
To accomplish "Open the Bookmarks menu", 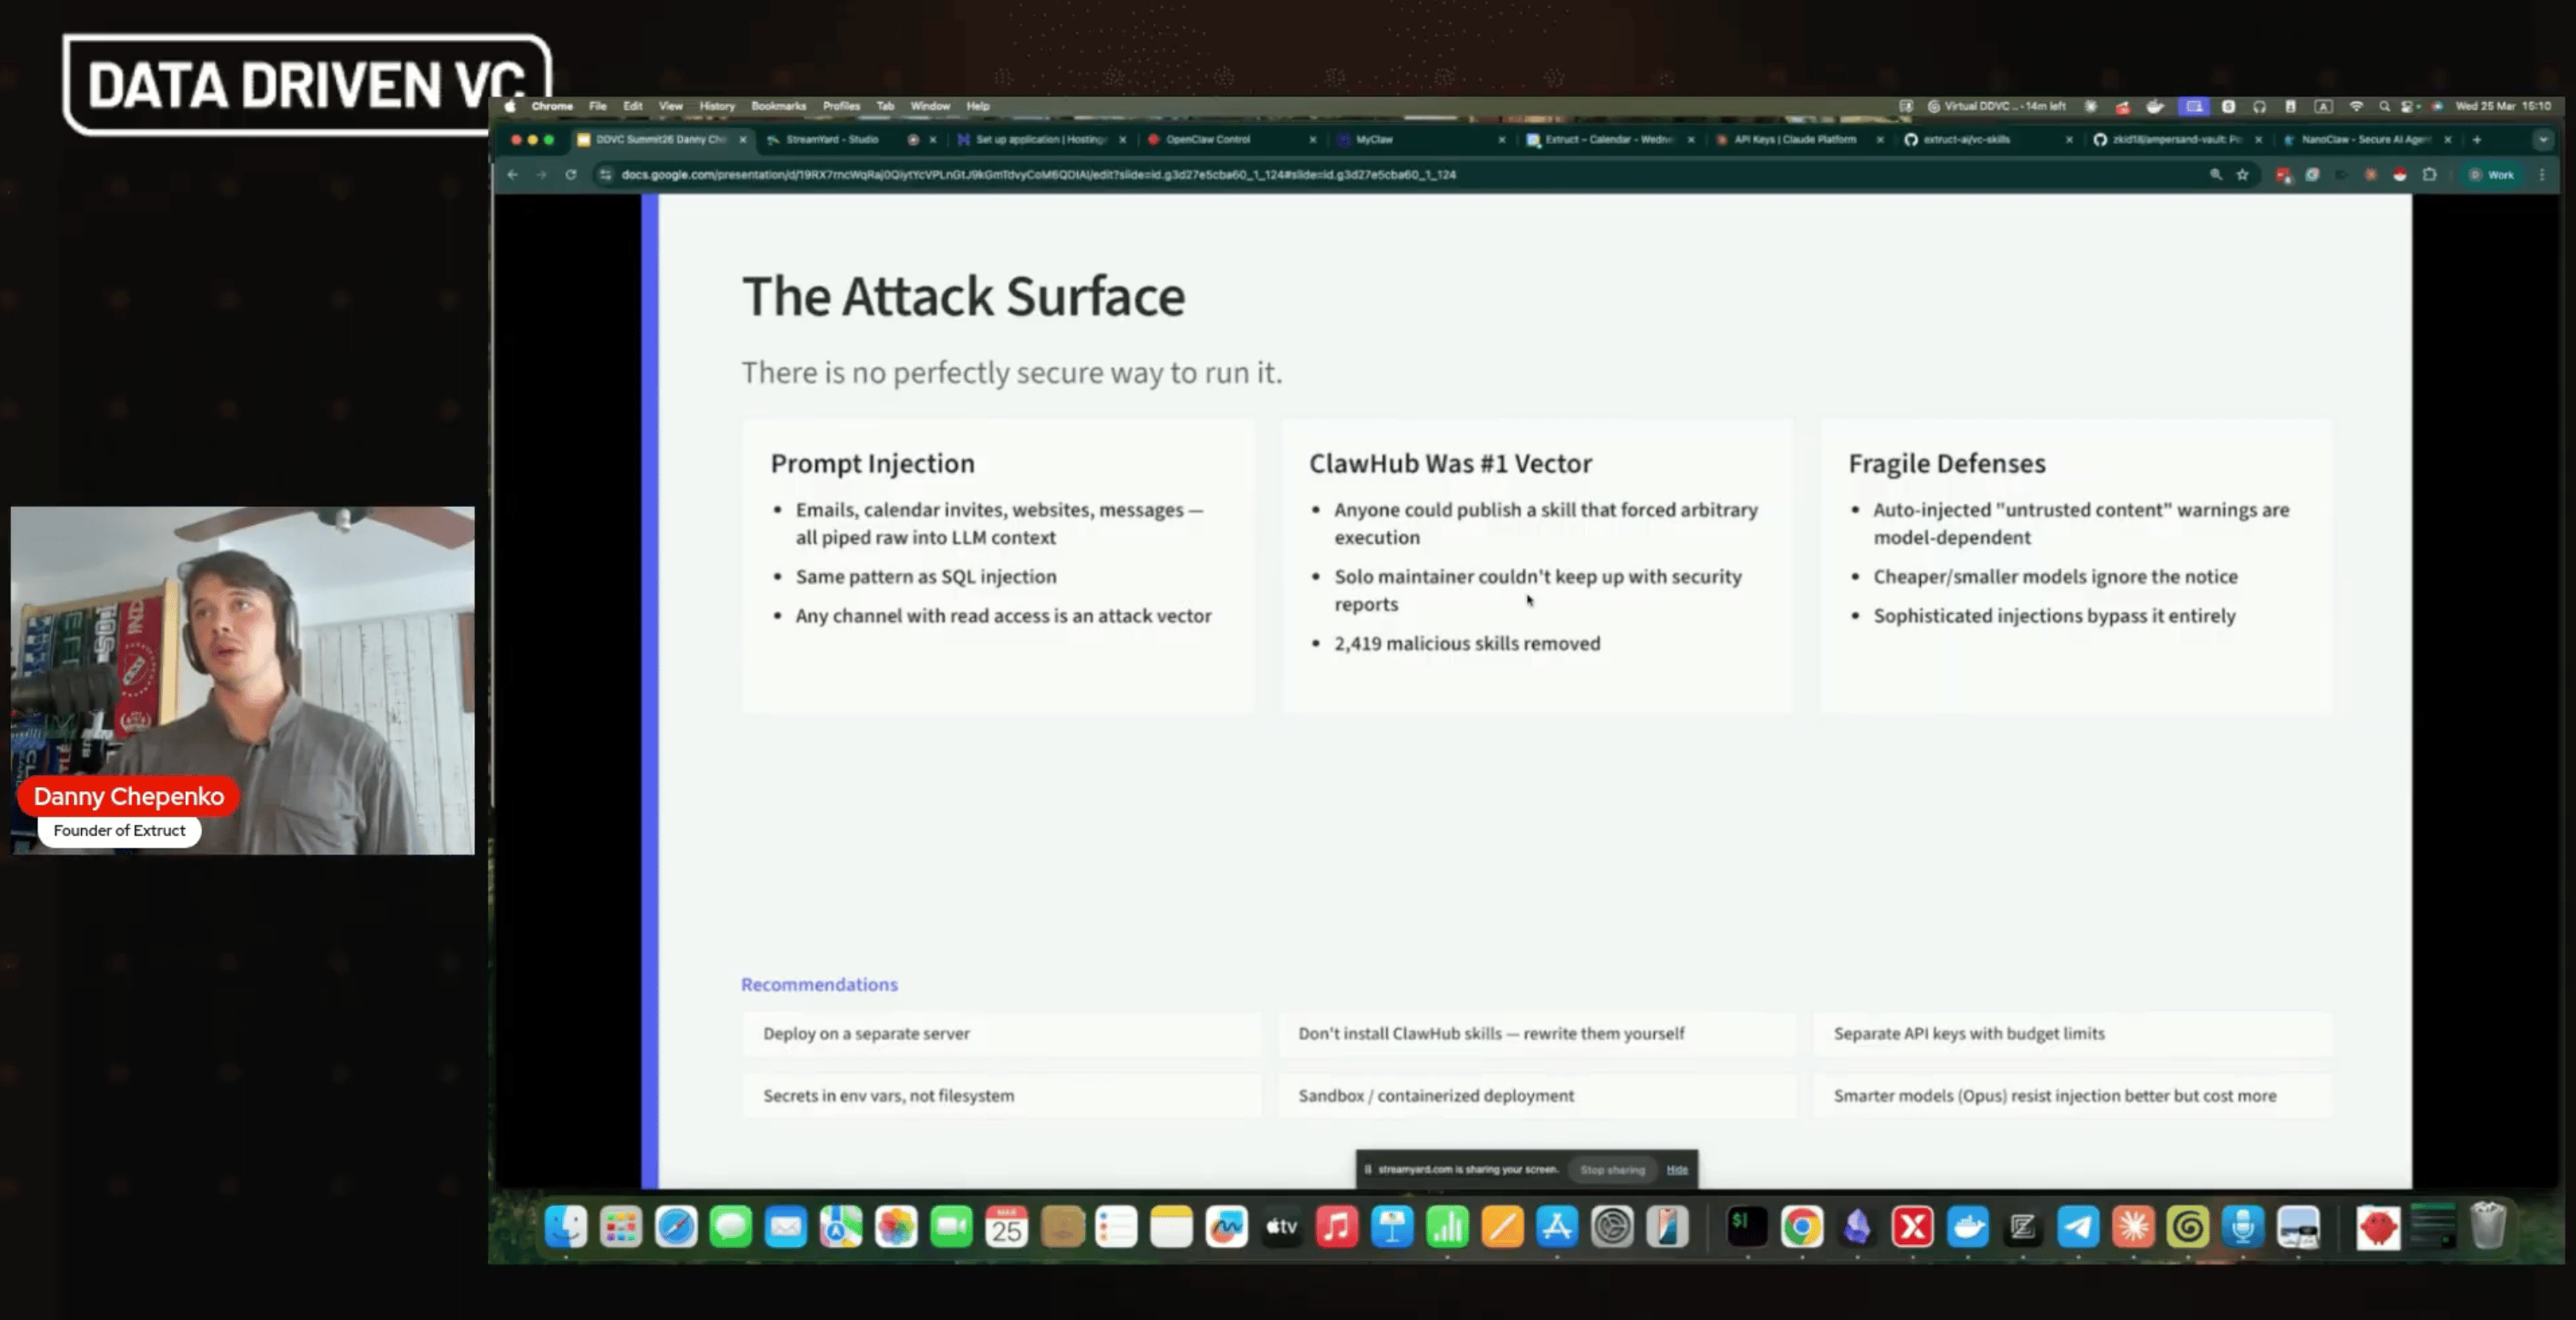I will [778, 106].
